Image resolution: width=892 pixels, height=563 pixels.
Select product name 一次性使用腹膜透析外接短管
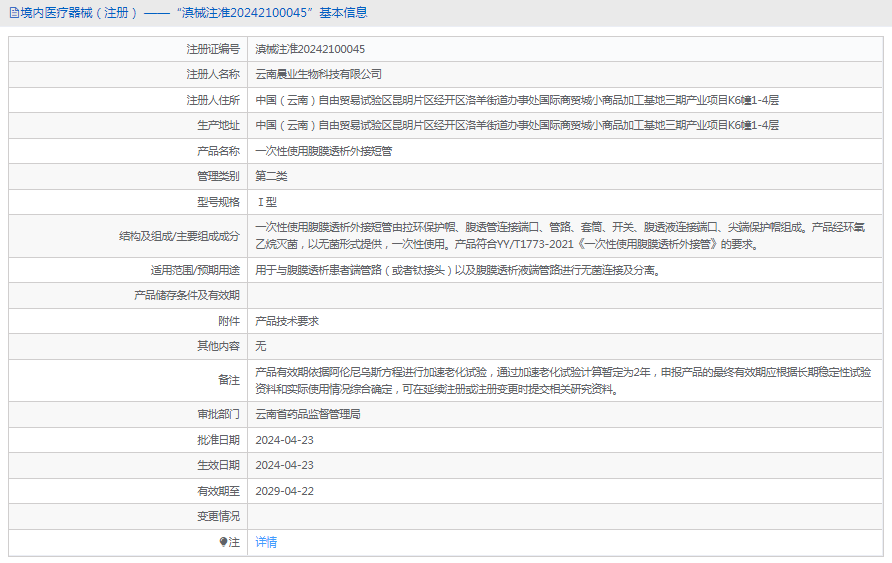pos(323,151)
